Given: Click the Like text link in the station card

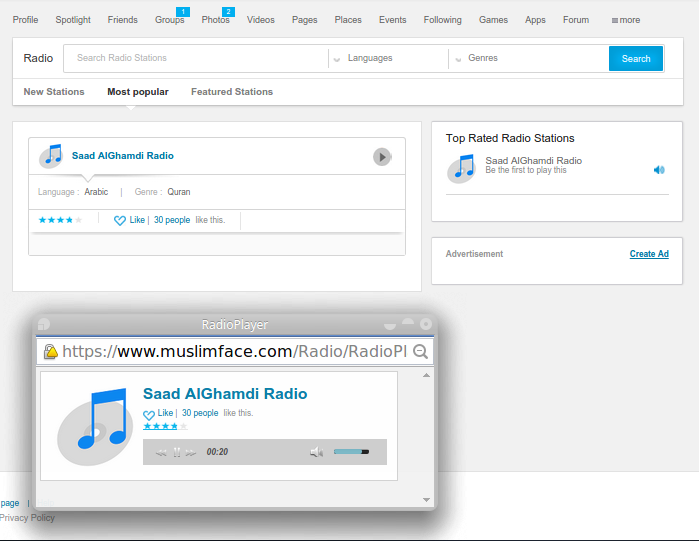Looking at the screenshot, I should click(x=137, y=220).
